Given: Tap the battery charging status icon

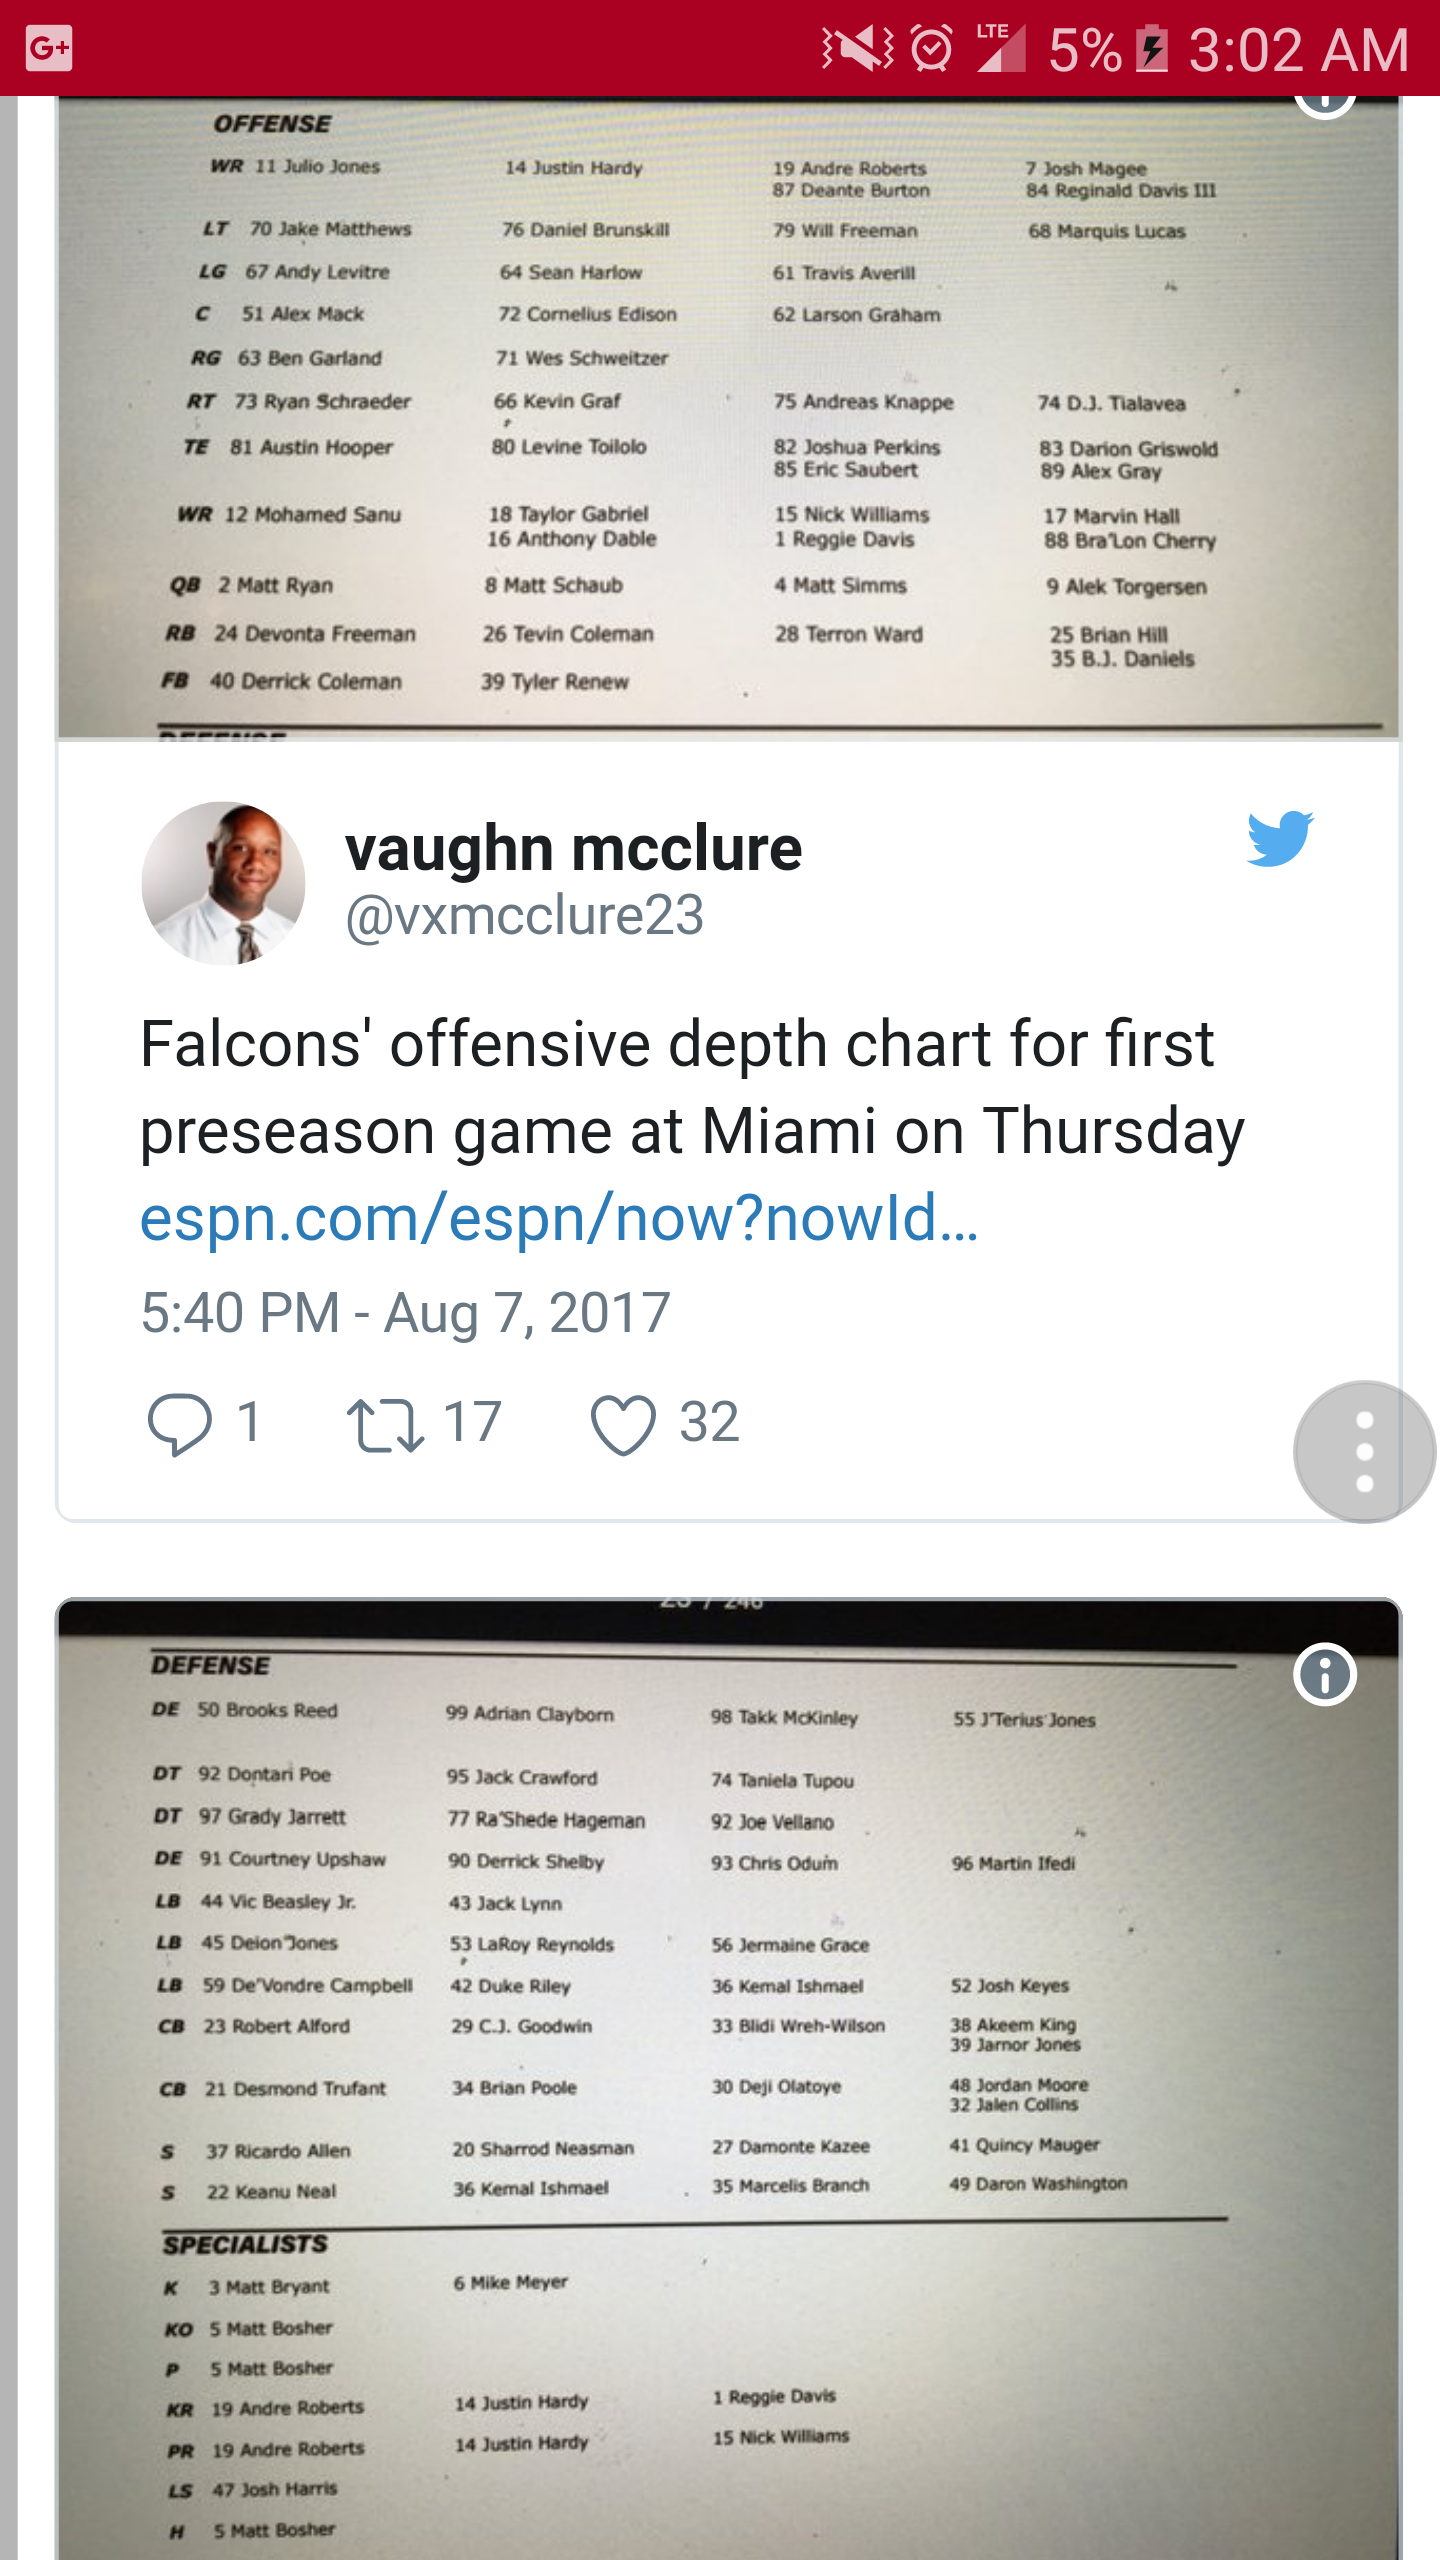Looking at the screenshot, I should coord(1152,48).
